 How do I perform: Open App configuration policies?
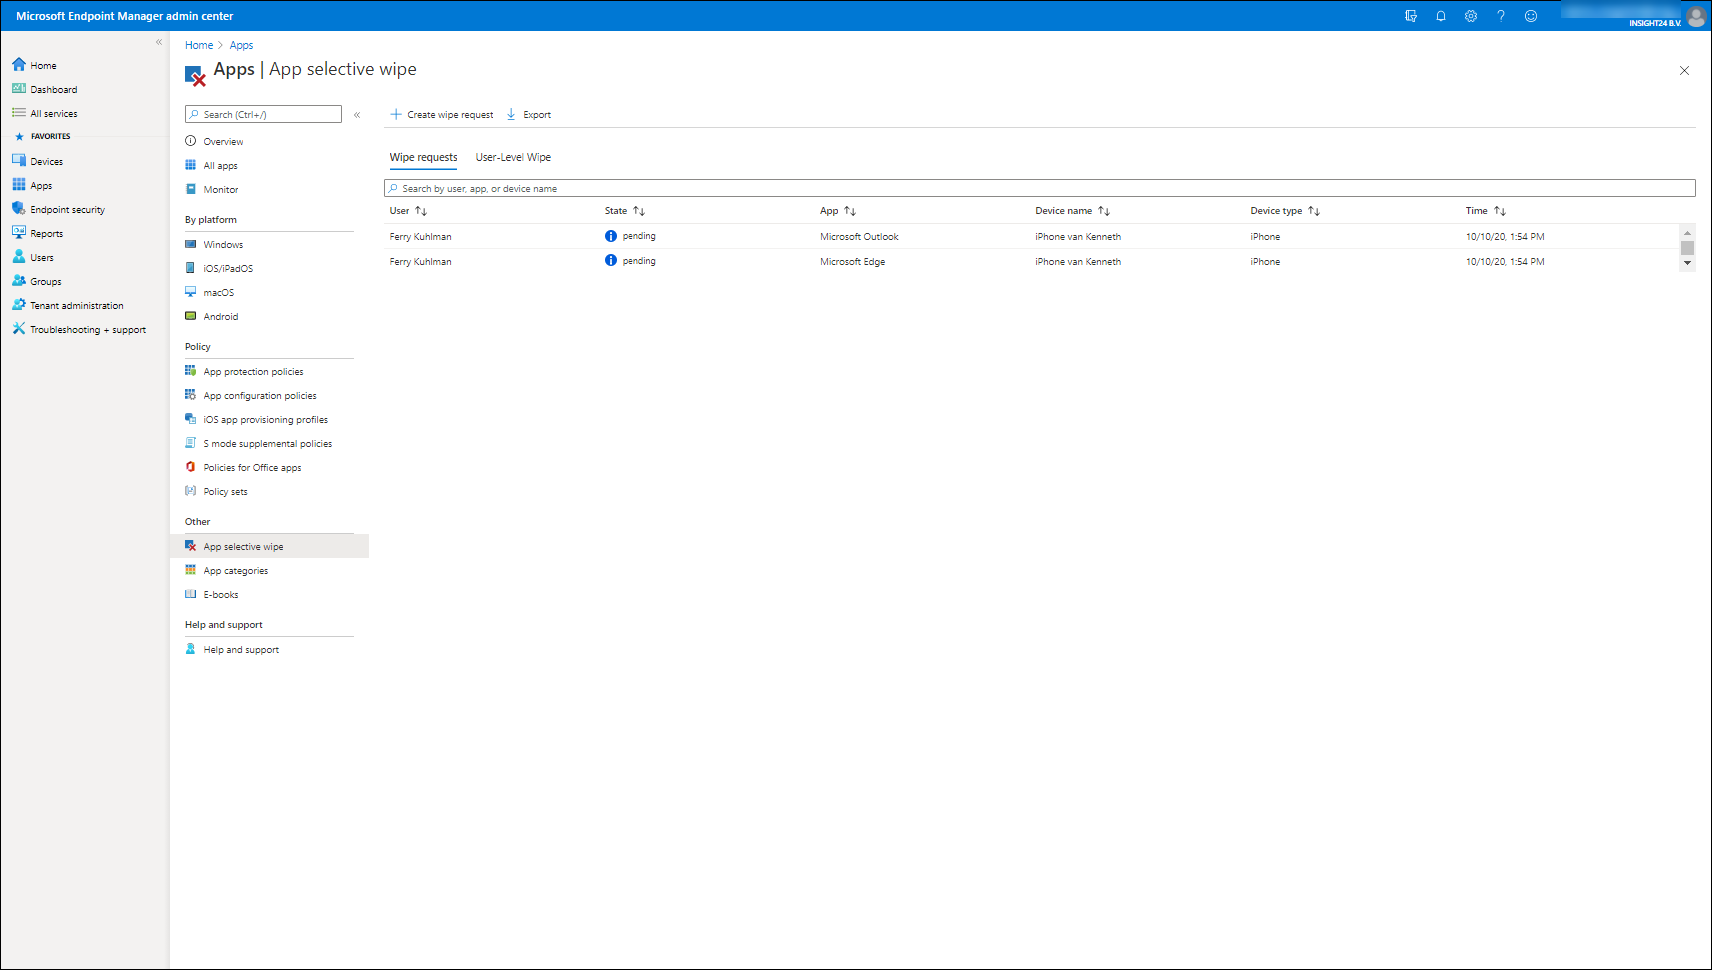coord(260,395)
